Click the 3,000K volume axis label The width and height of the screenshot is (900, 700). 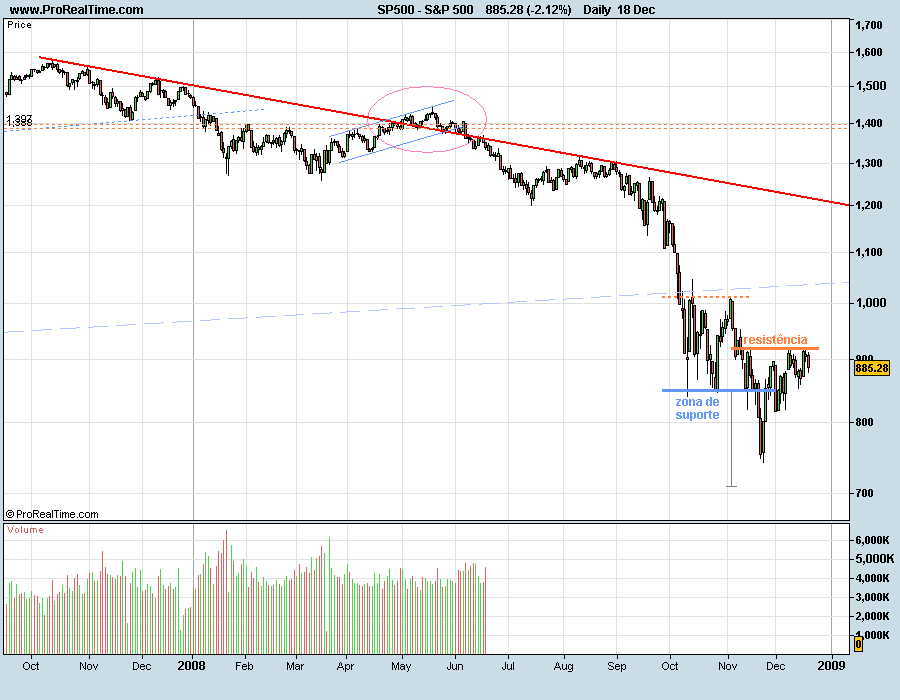[872, 597]
